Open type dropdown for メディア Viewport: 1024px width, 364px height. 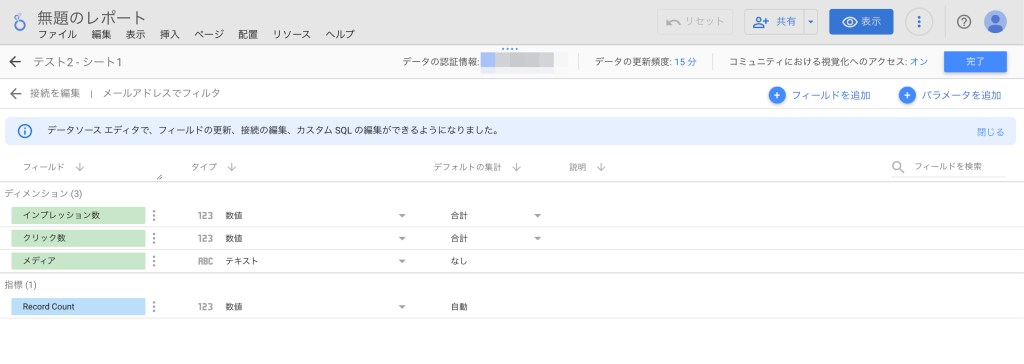point(402,261)
